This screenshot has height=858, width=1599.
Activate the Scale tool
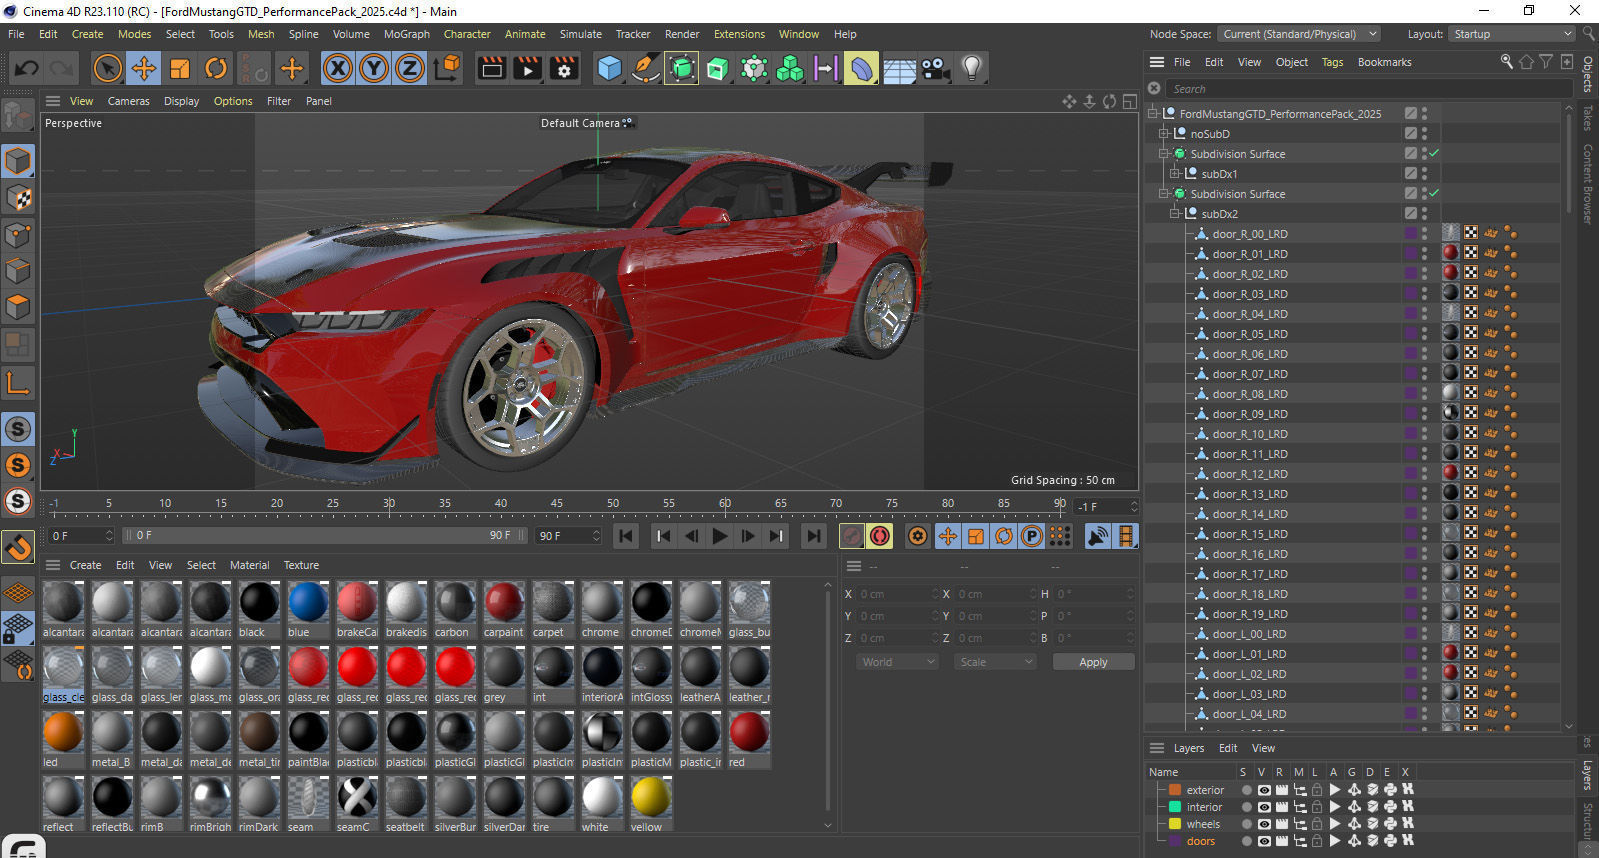point(180,68)
